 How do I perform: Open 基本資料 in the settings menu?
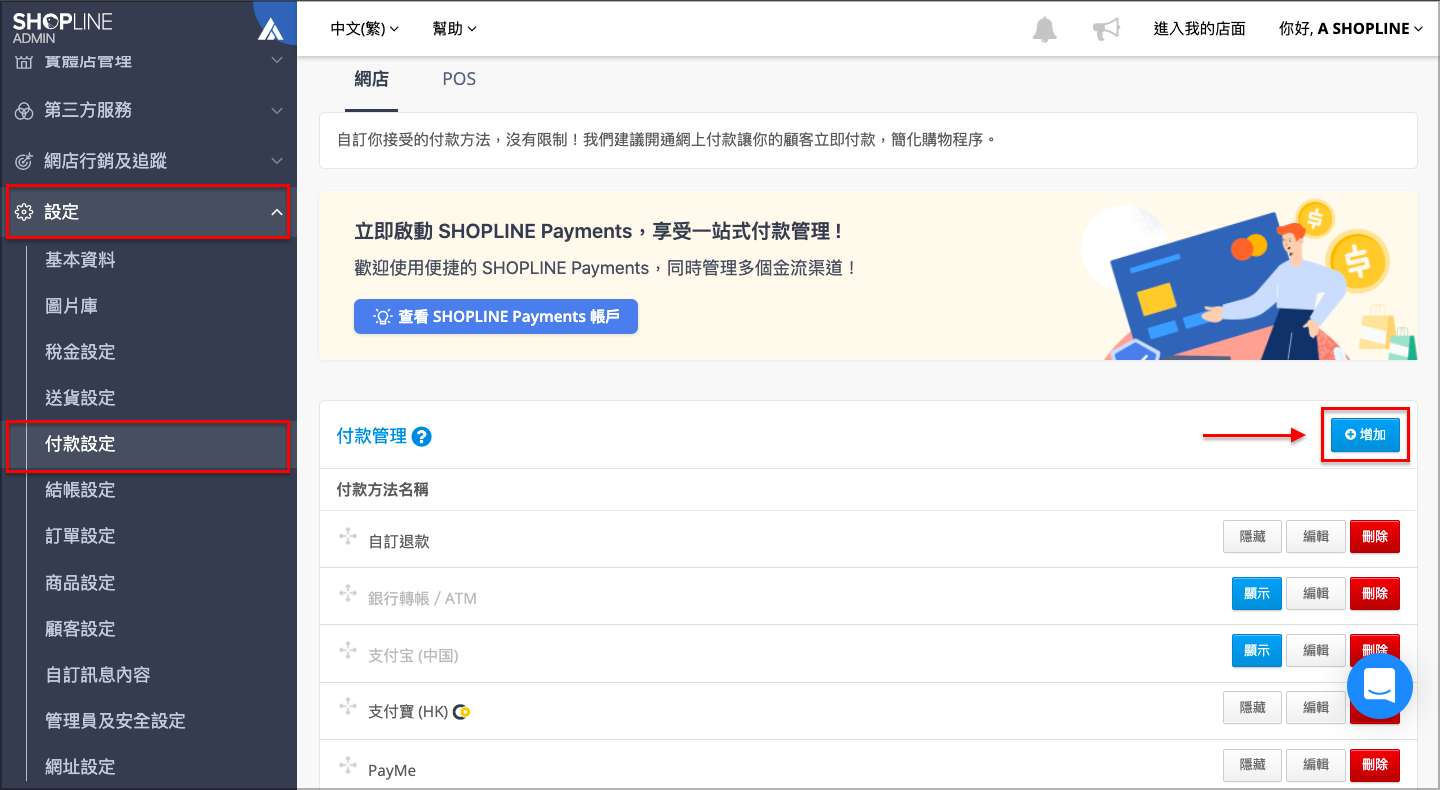pyautogui.click(x=80, y=260)
